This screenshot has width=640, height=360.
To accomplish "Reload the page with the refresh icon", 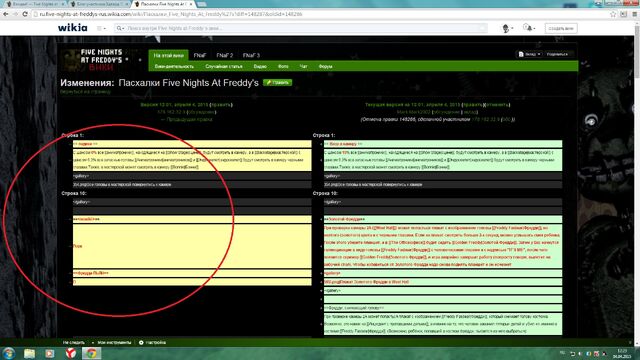I will click(x=25, y=14).
